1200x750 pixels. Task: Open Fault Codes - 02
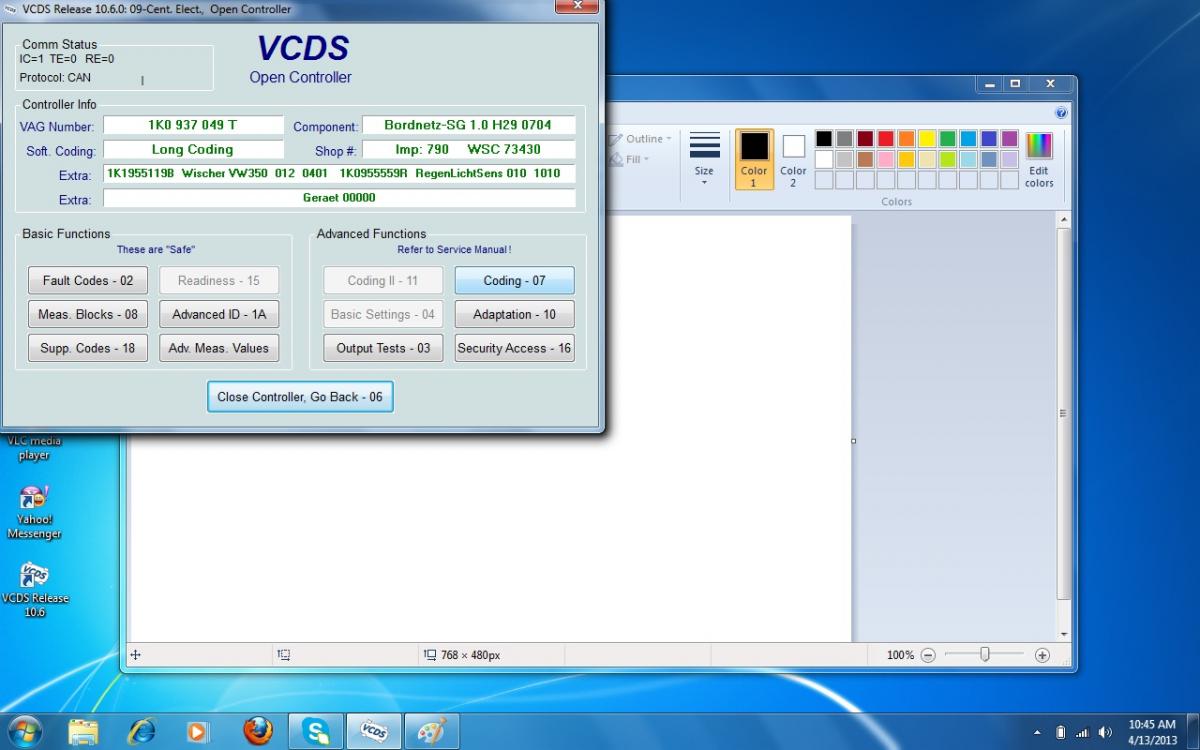(x=88, y=281)
